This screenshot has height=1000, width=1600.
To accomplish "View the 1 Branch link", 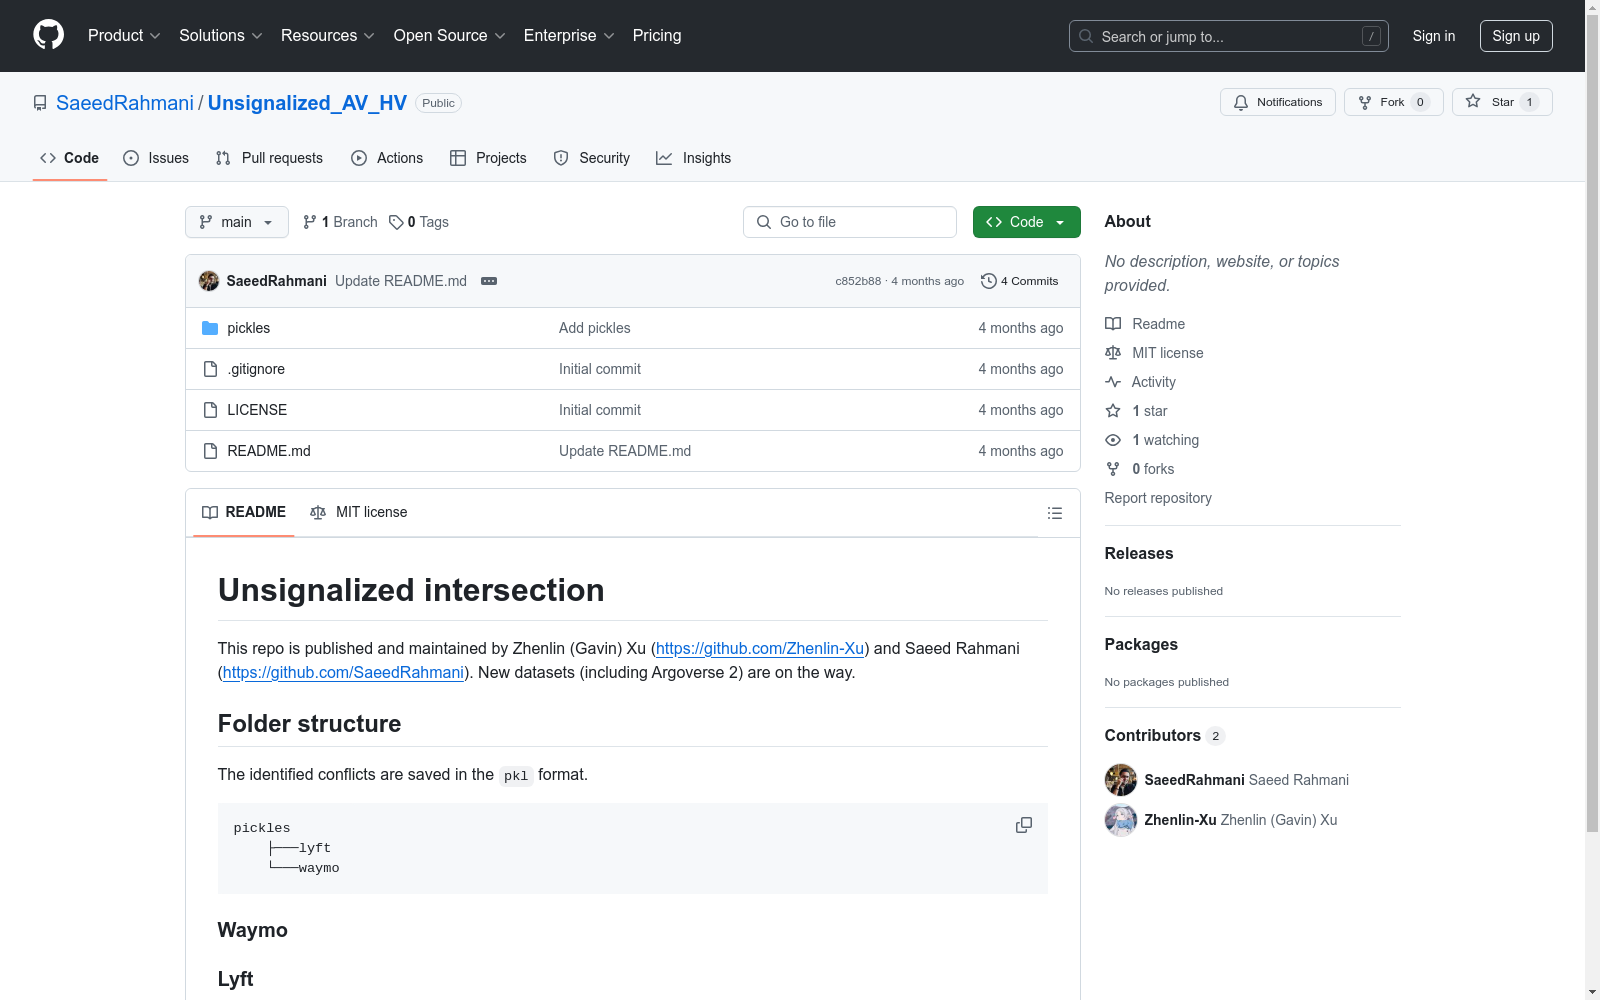I will coord(340,222).
